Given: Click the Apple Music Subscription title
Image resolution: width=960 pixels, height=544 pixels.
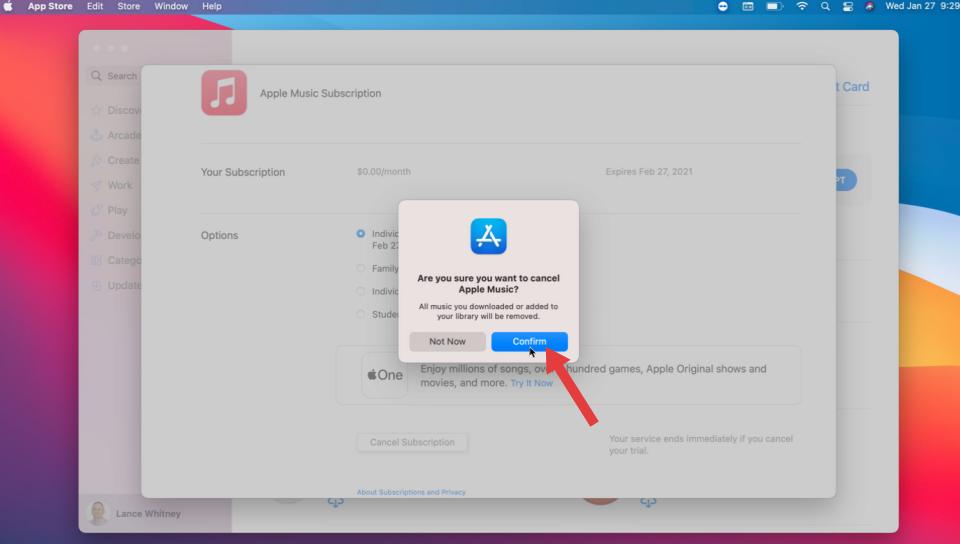Looking at the screenshot, I should pyautogui.click(x=320, y=94).
